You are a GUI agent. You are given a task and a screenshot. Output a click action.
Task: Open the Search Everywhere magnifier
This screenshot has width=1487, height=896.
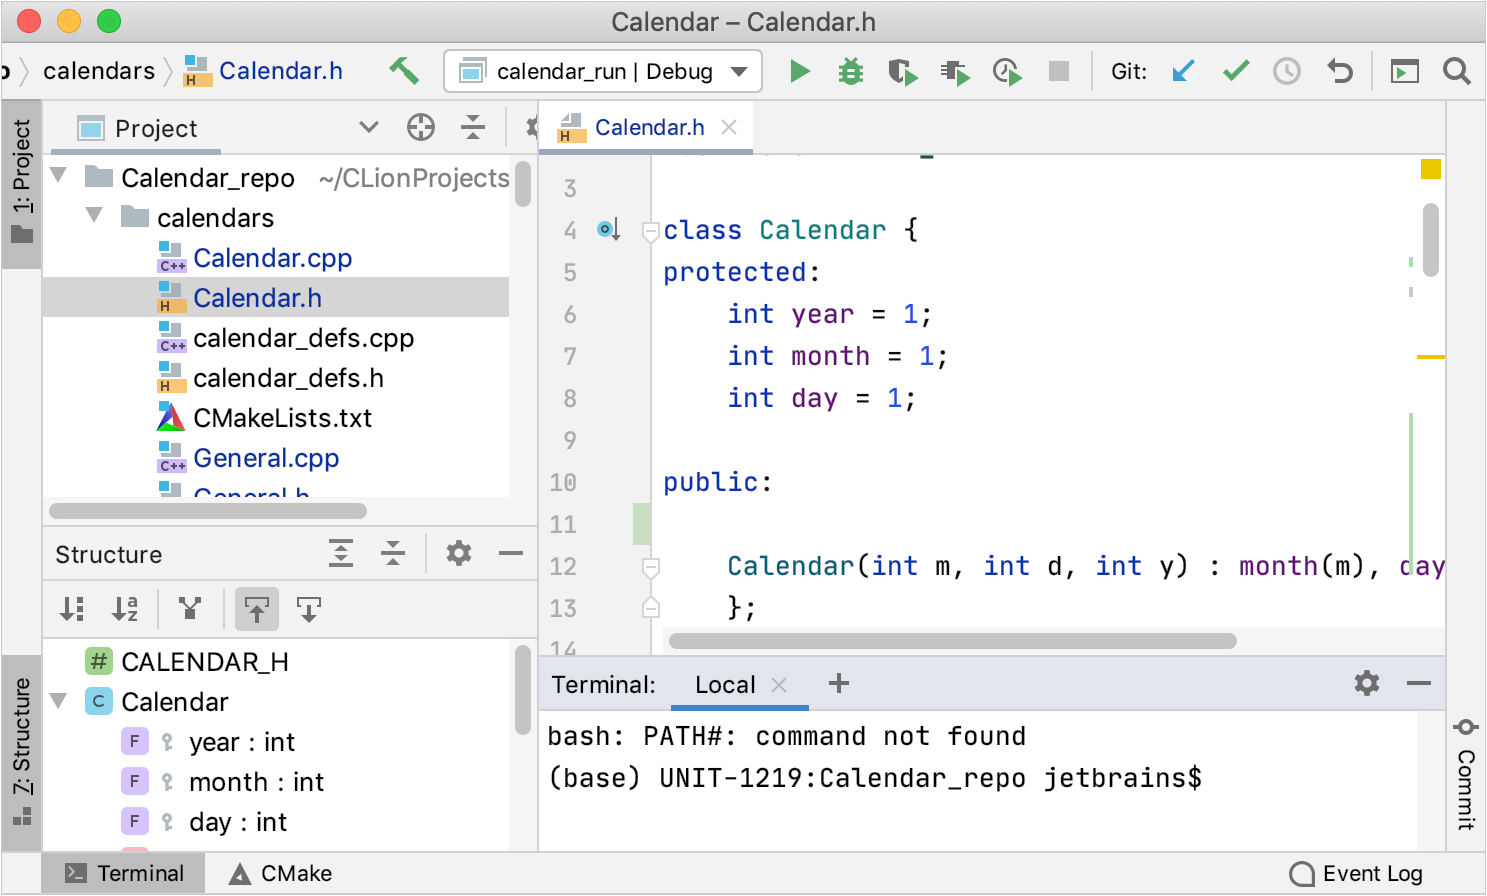tap(1456, 71)
